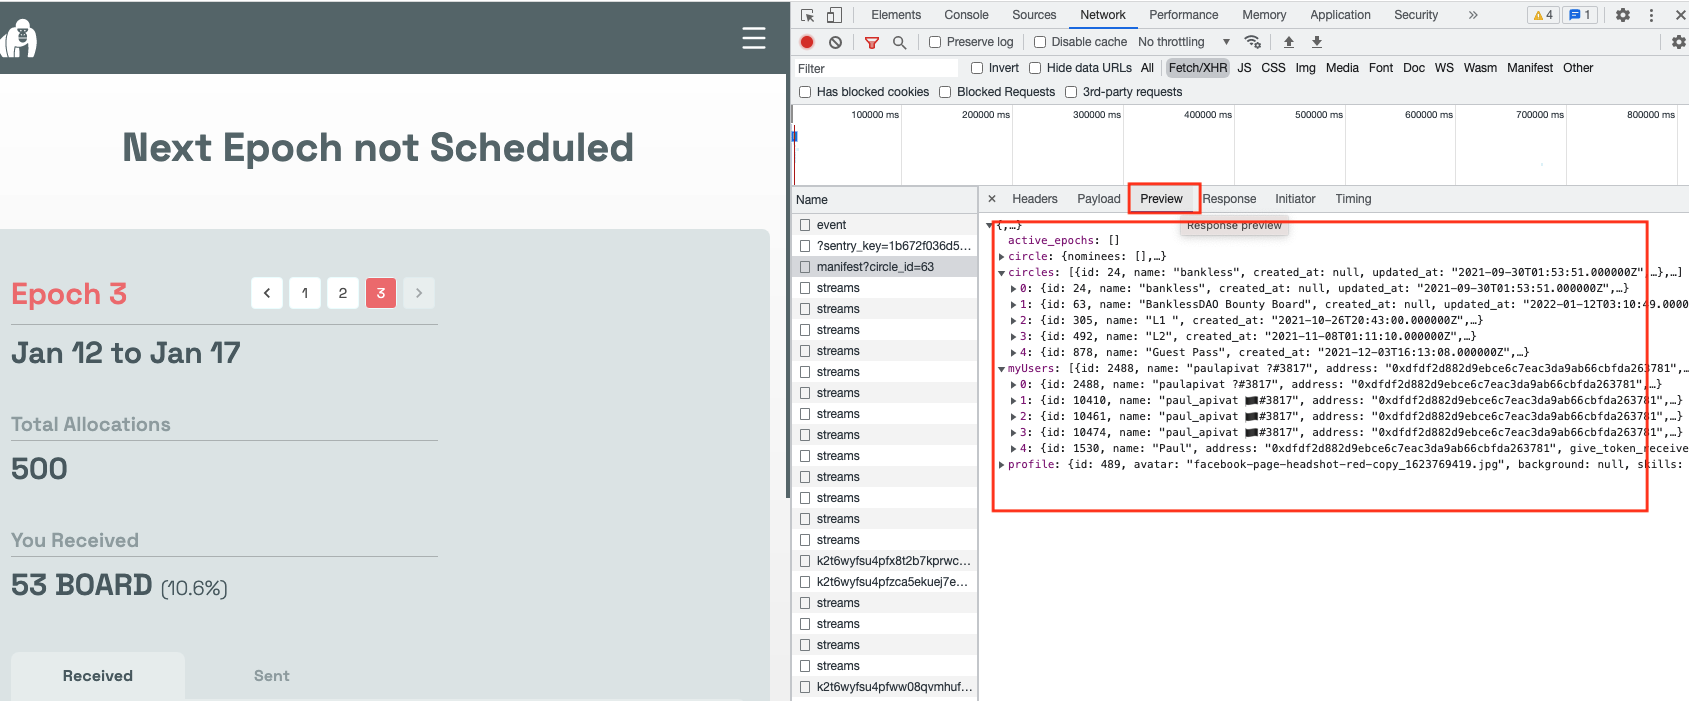The height and width of the screenshot is (701, 1689).
Task: Enable Blocked Requests checkbox
Action: [945, 92]
